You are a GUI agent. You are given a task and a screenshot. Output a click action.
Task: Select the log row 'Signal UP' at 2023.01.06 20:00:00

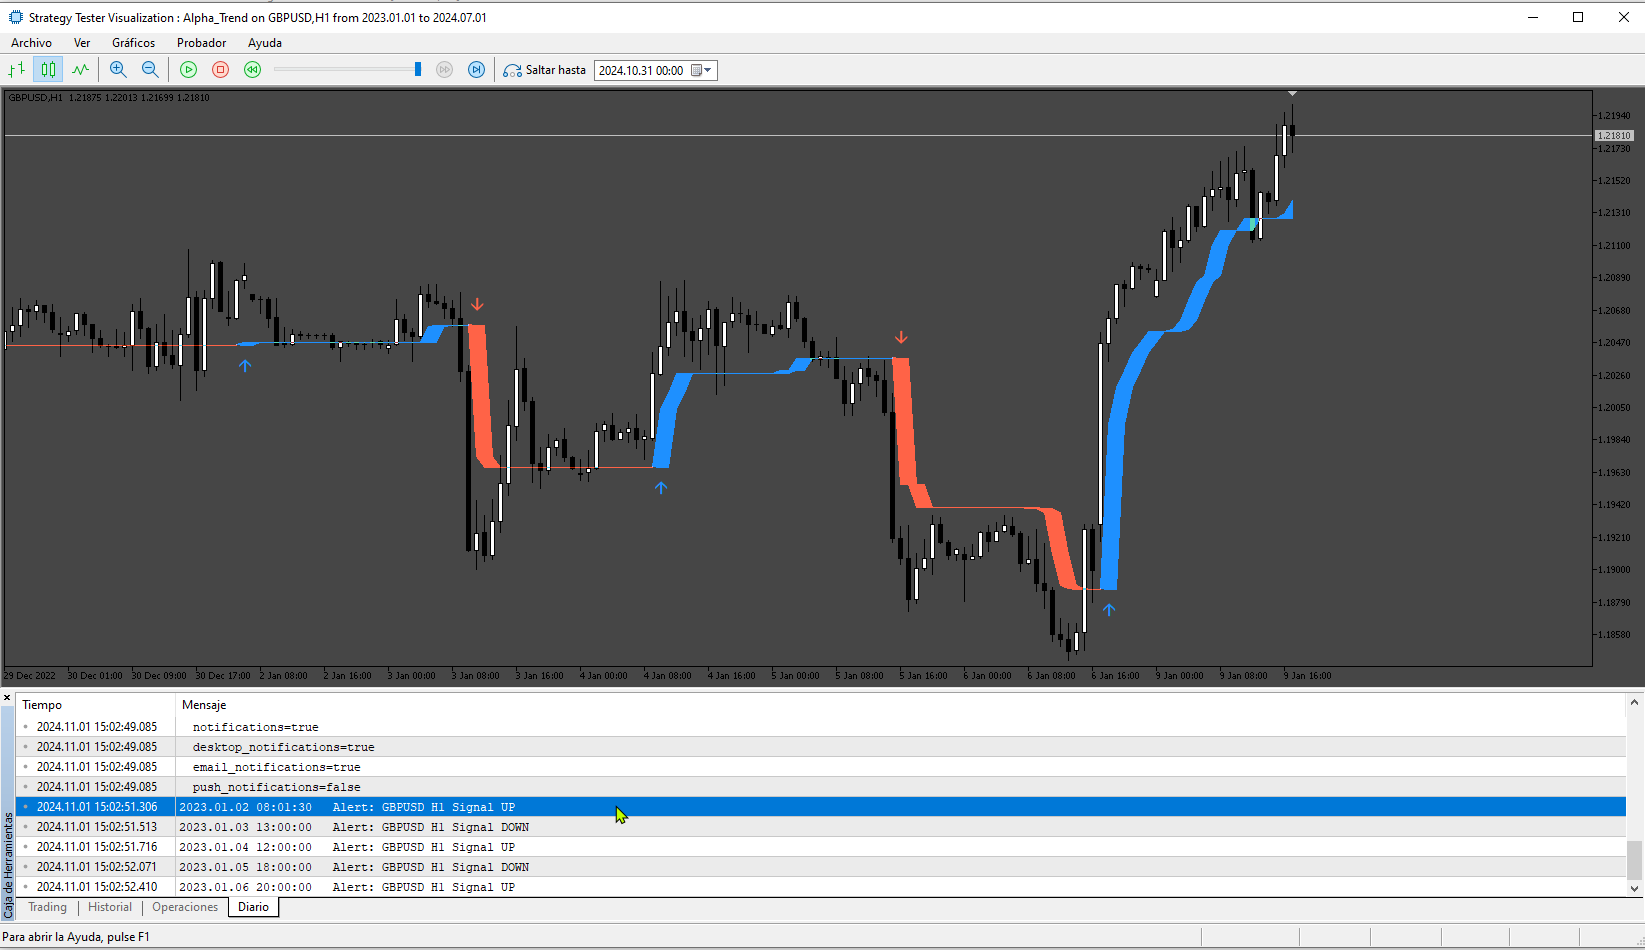pos(821,887)
